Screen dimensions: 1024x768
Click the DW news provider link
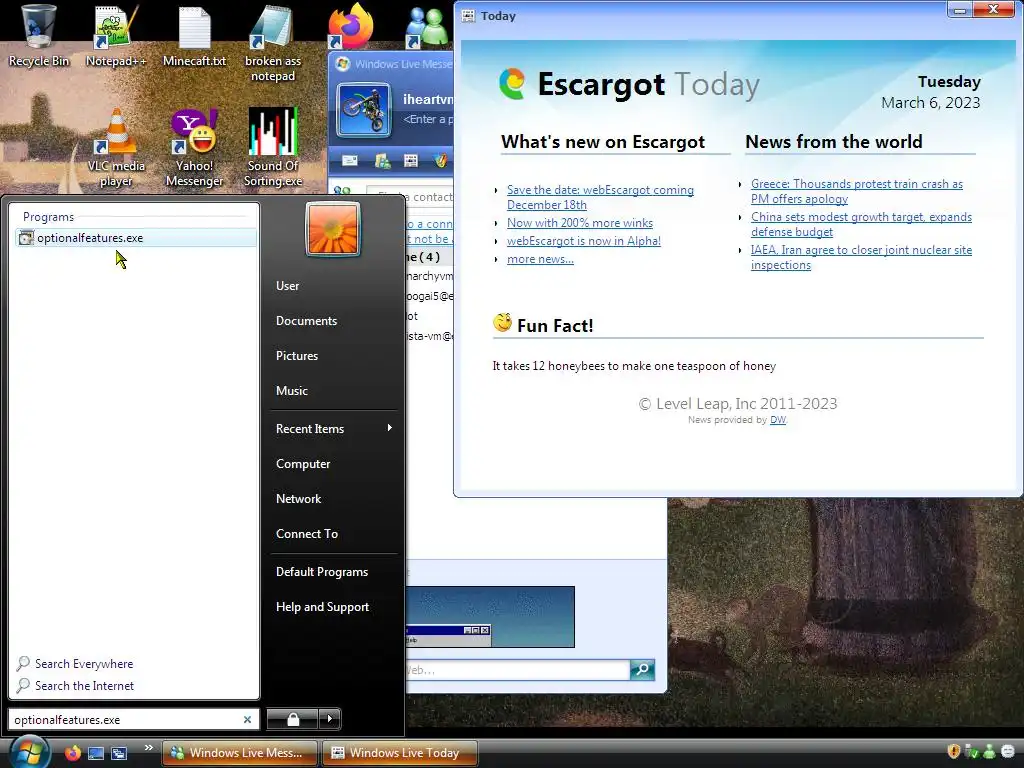point(778,420)
